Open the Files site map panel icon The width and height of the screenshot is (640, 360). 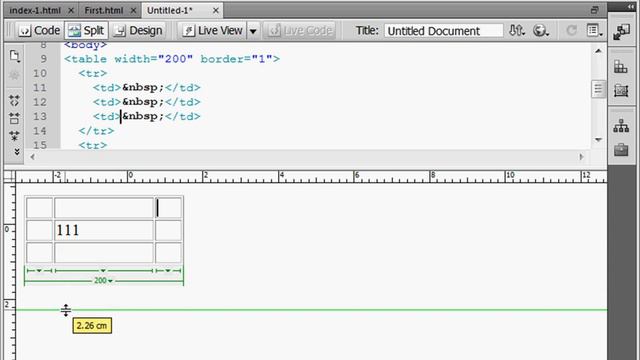tap(621, 126)
